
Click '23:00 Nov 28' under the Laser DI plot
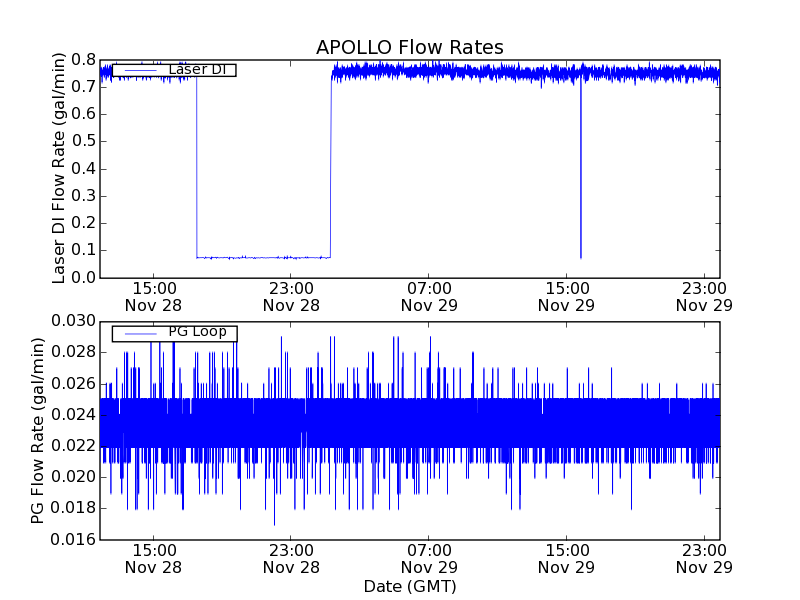(291, 297)
